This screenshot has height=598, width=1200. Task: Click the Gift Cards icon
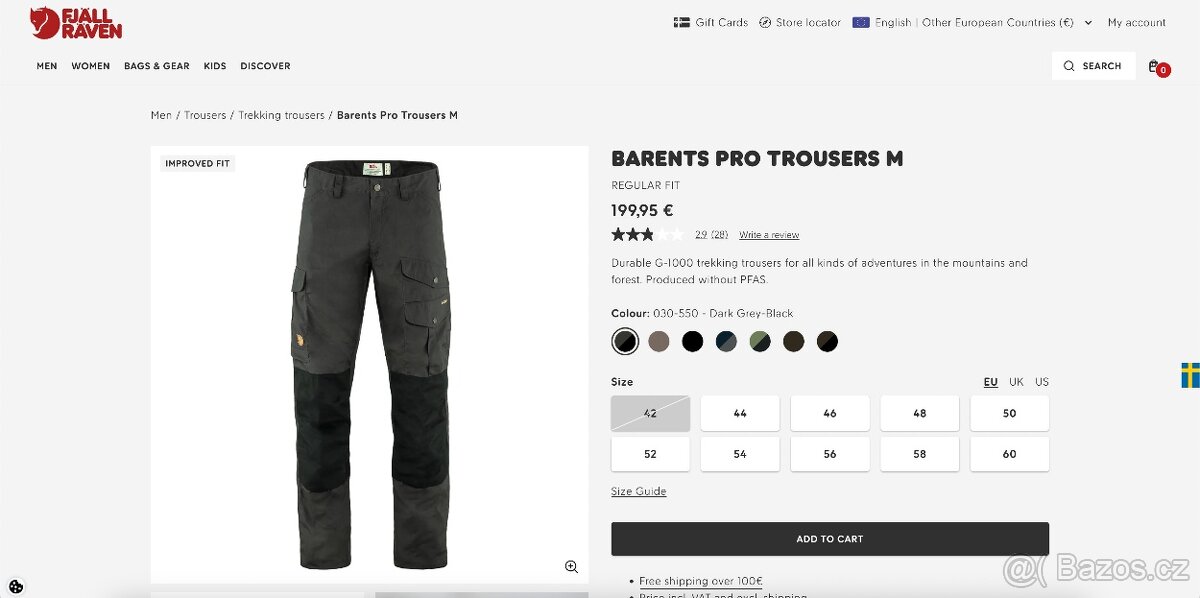(683, 22)
